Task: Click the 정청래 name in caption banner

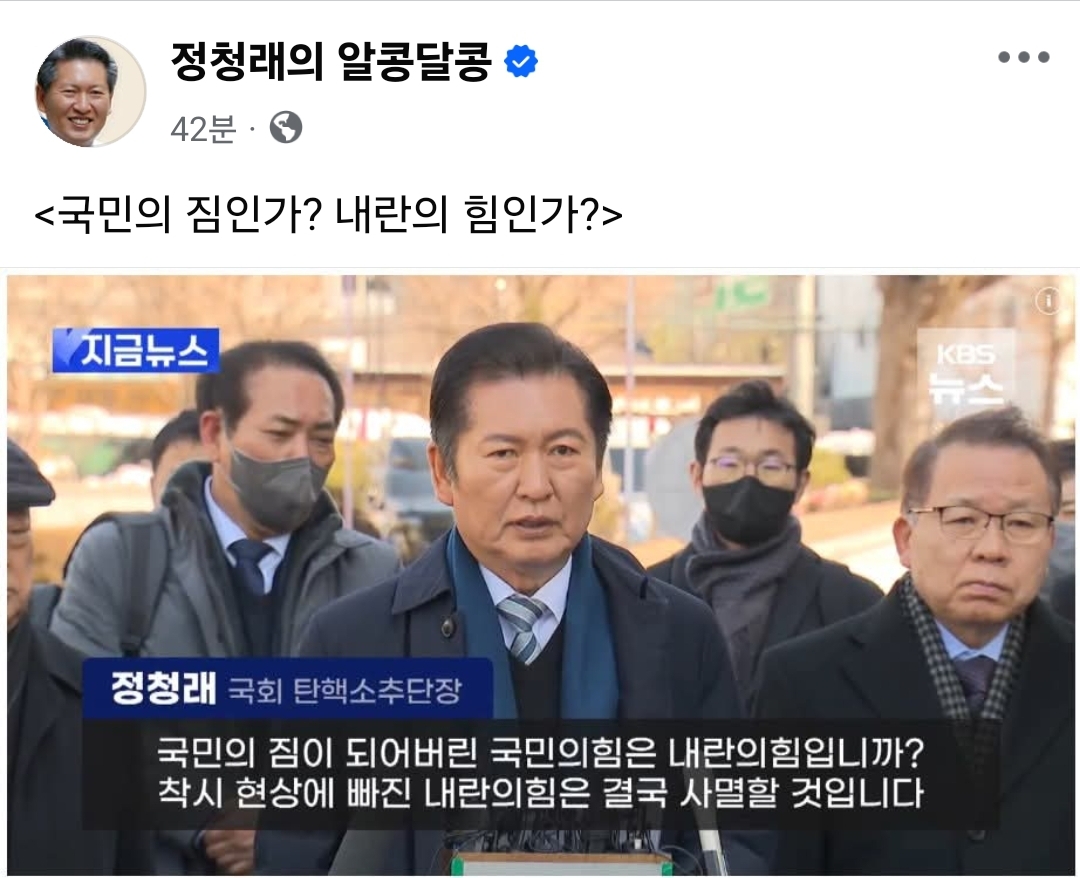Action: click(x=164, y=688)
